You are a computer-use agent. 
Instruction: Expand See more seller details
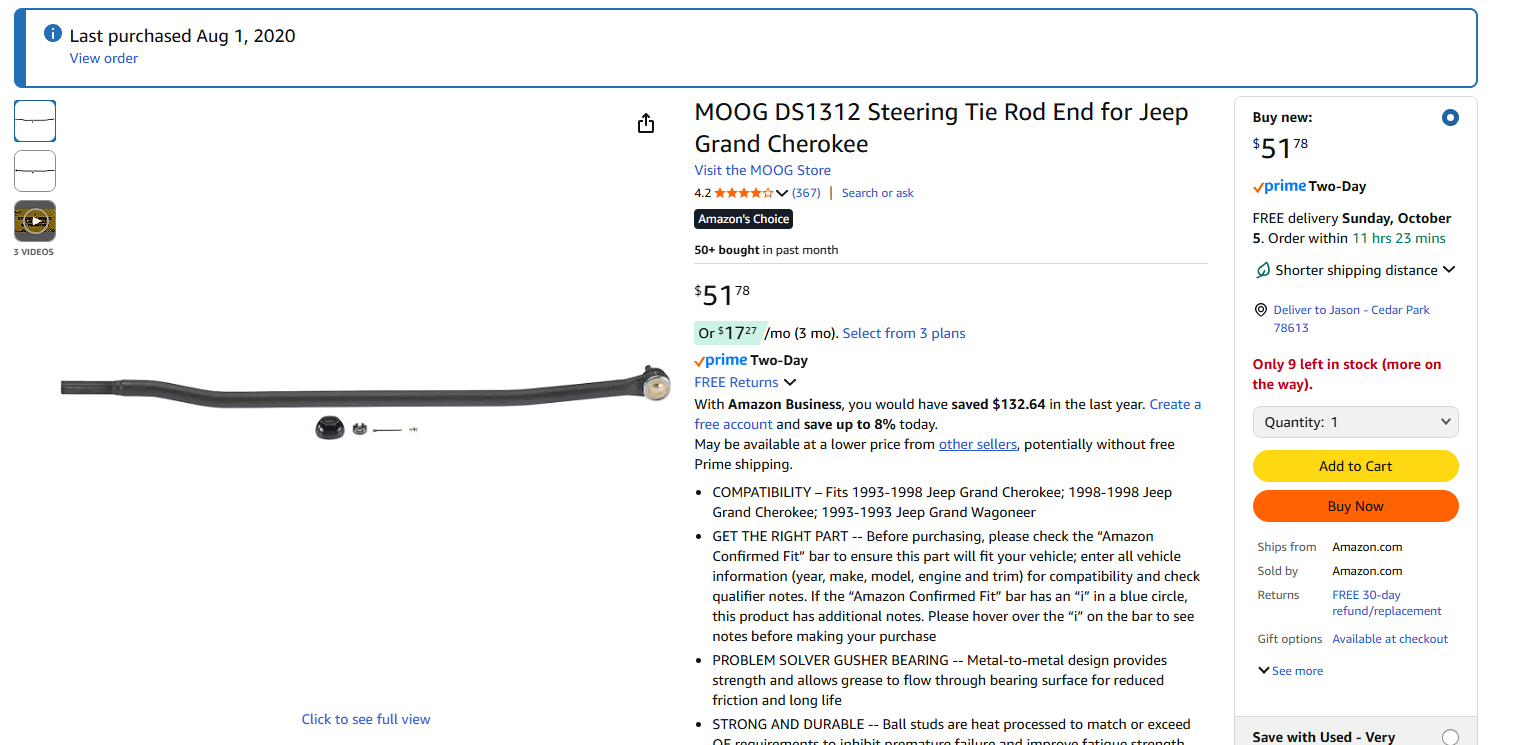[x=1291, y=671]
